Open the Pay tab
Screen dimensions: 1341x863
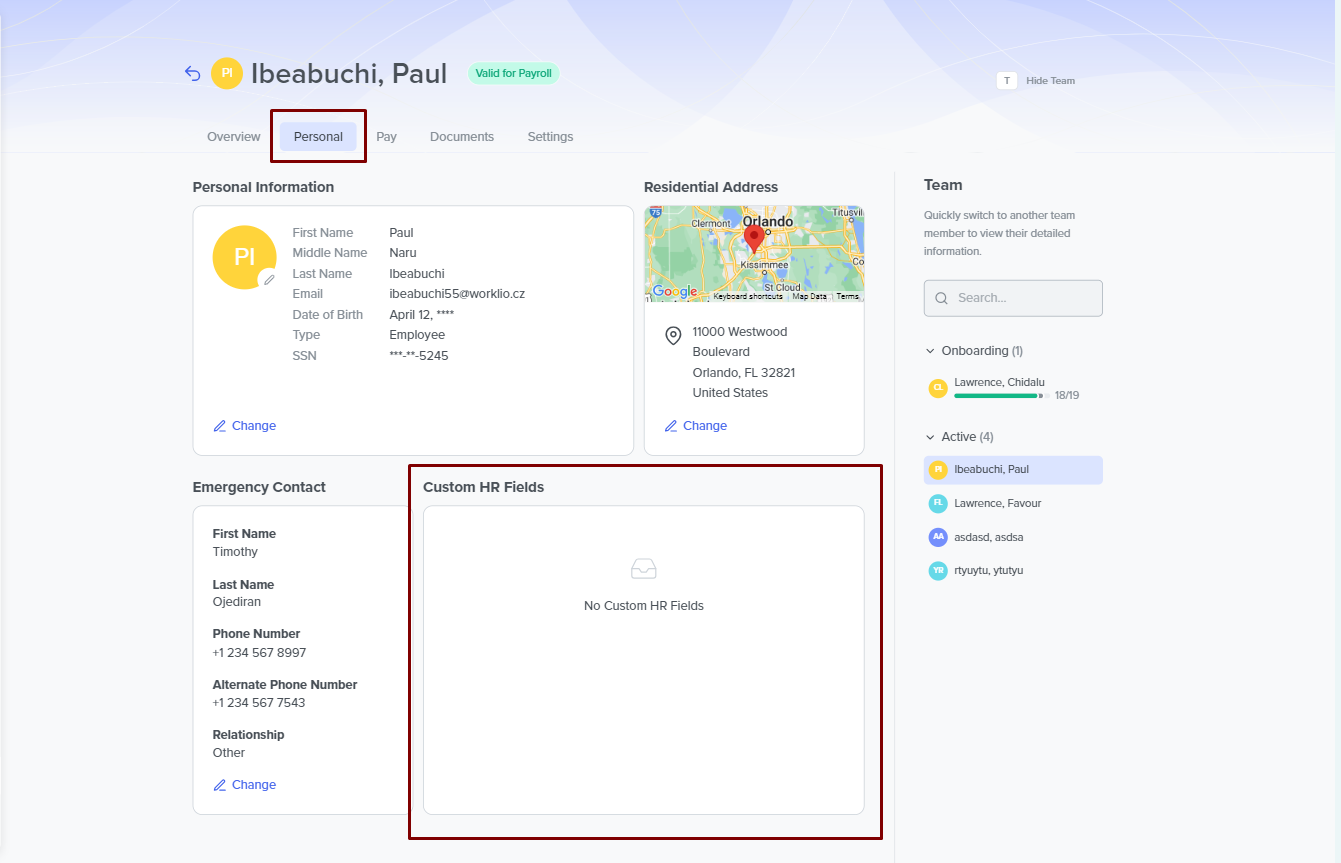pyautogui.click(x=386, y=137)
